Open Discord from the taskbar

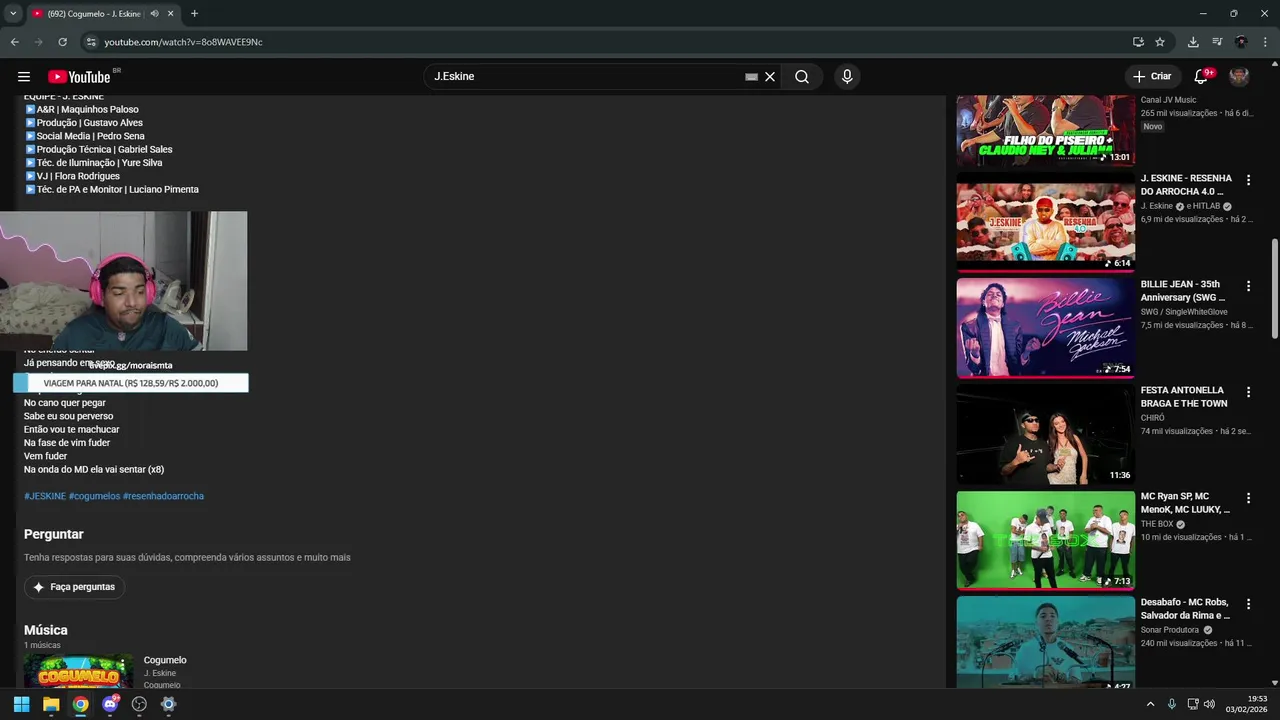pos(110,704)
